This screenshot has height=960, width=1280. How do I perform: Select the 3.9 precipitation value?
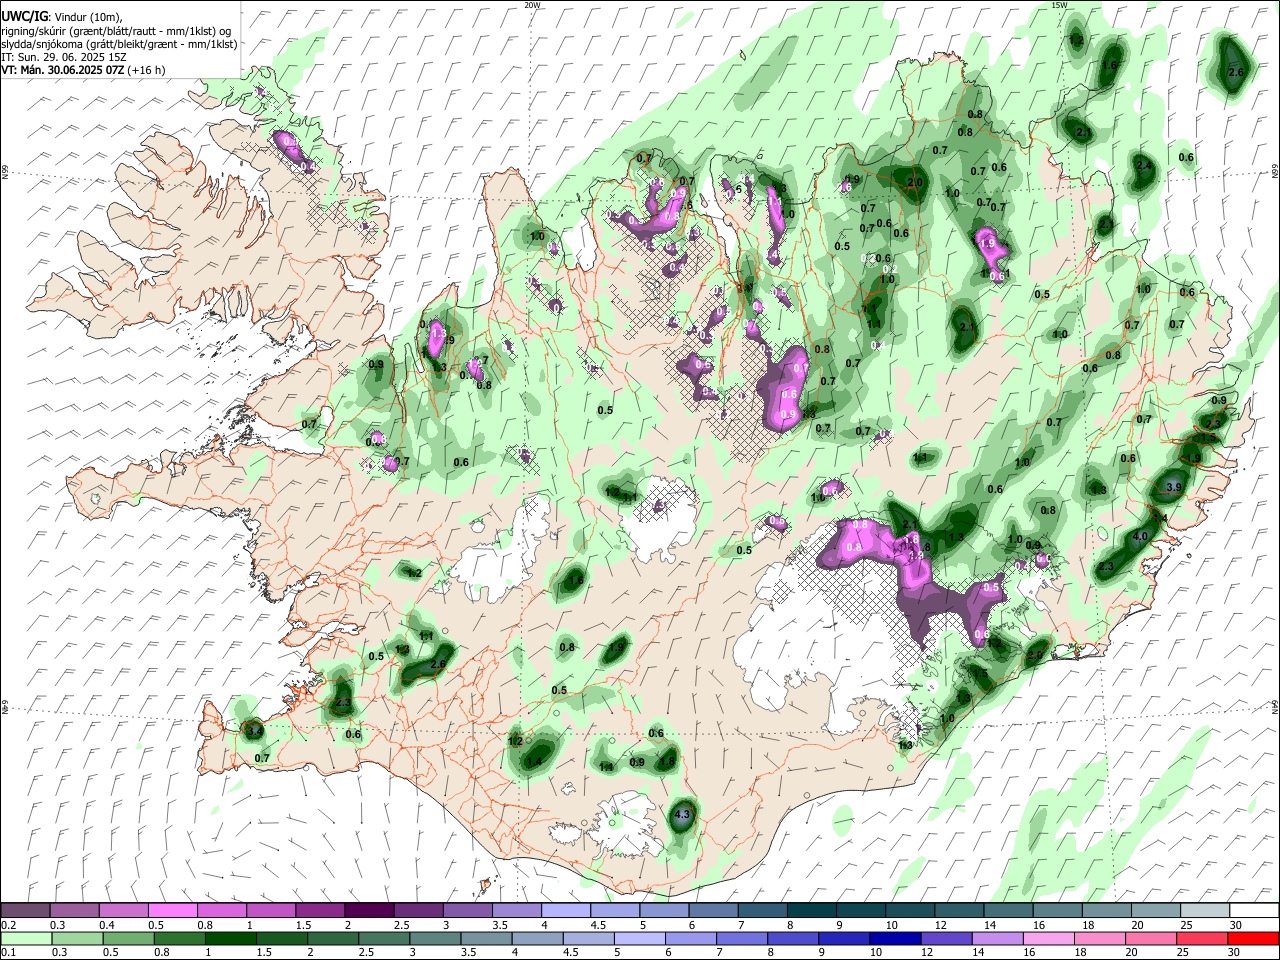pos(1174,487)
